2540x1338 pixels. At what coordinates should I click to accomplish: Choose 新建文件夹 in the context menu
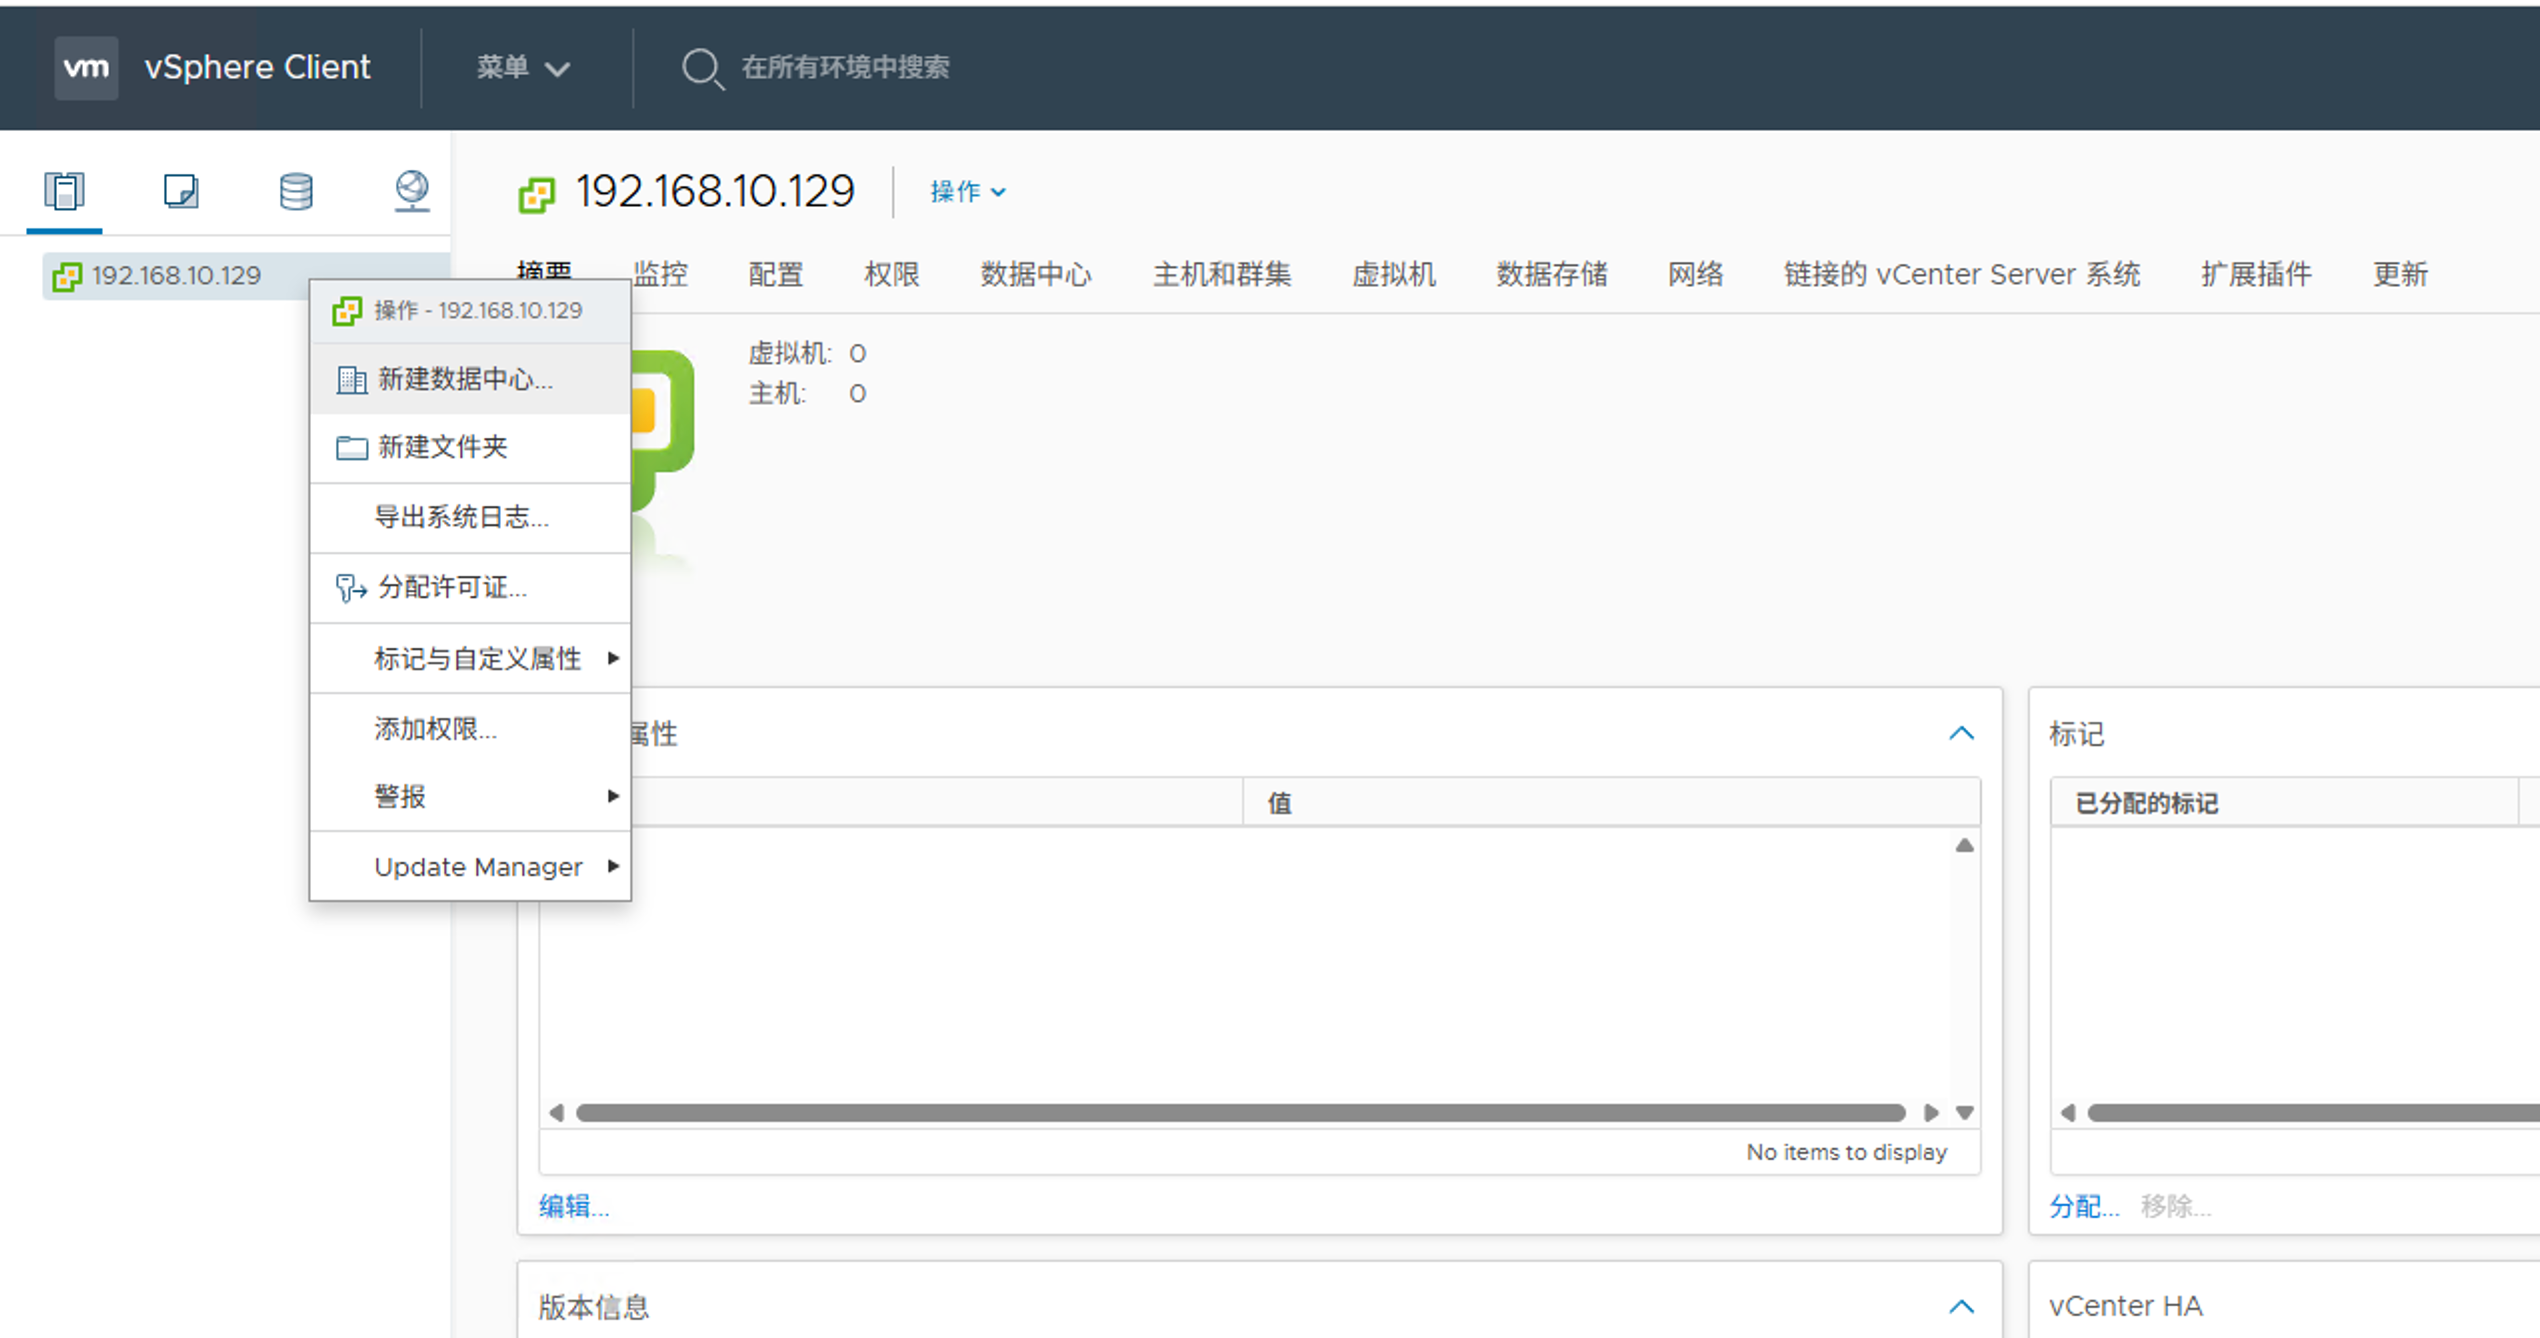point(470,447)
